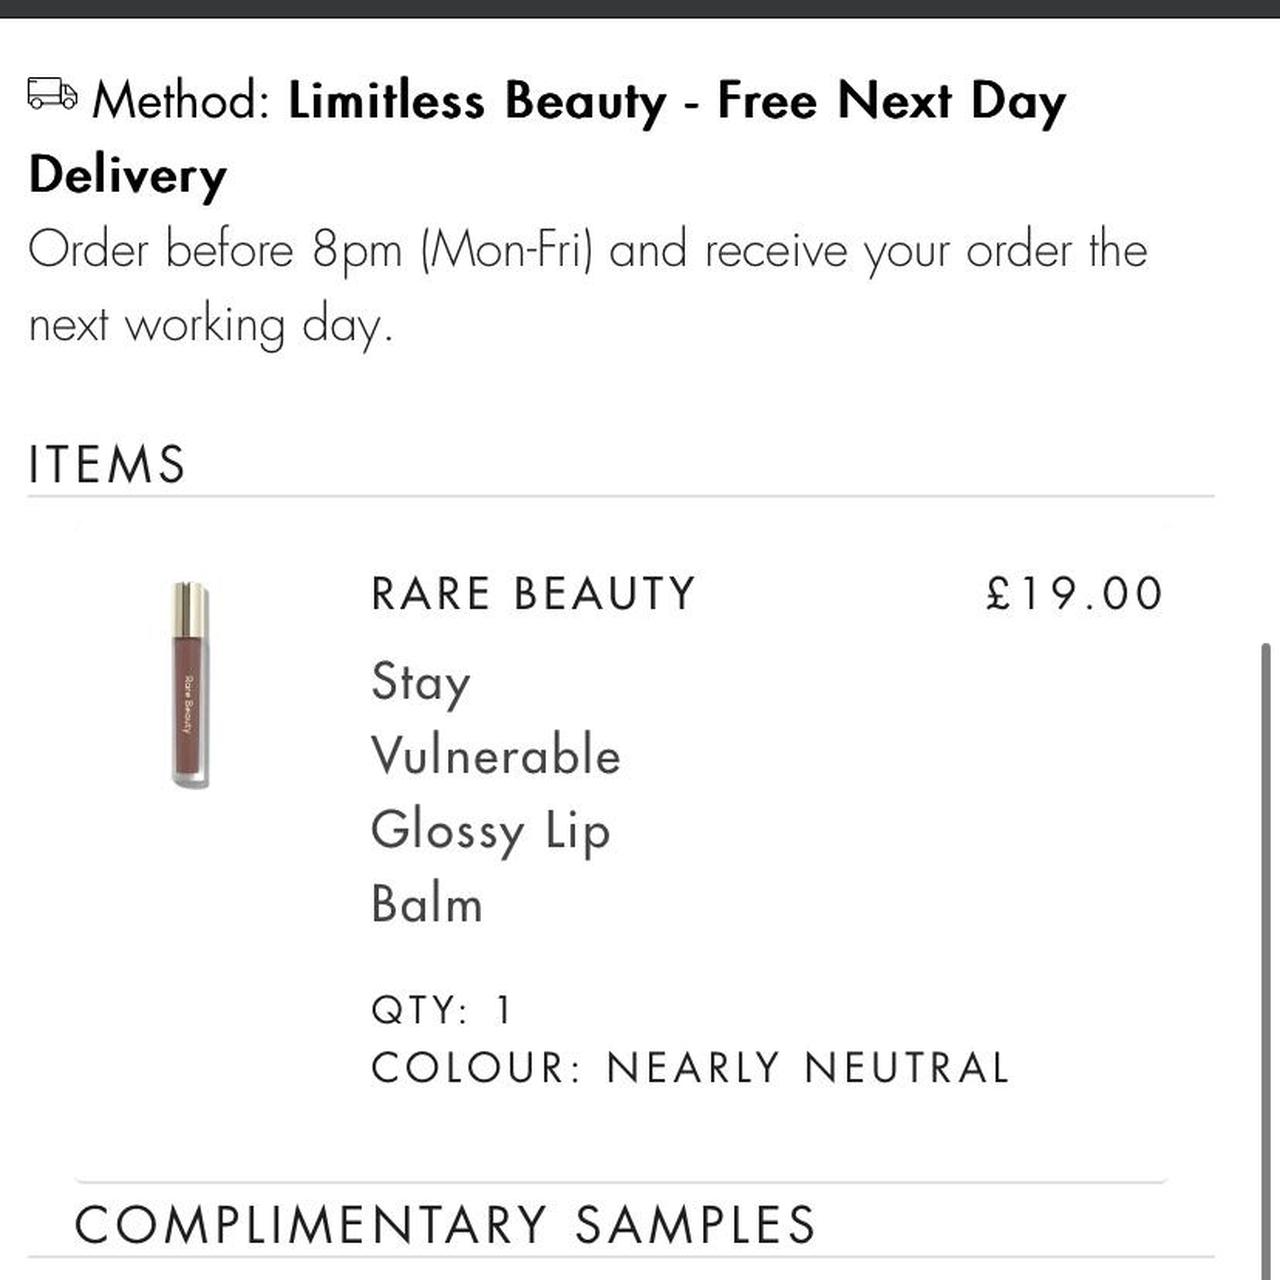Viewport: 1280px width, 1280px height.
Task: Open the RARE BEAUTY brand link
Action: pos(530,592)
